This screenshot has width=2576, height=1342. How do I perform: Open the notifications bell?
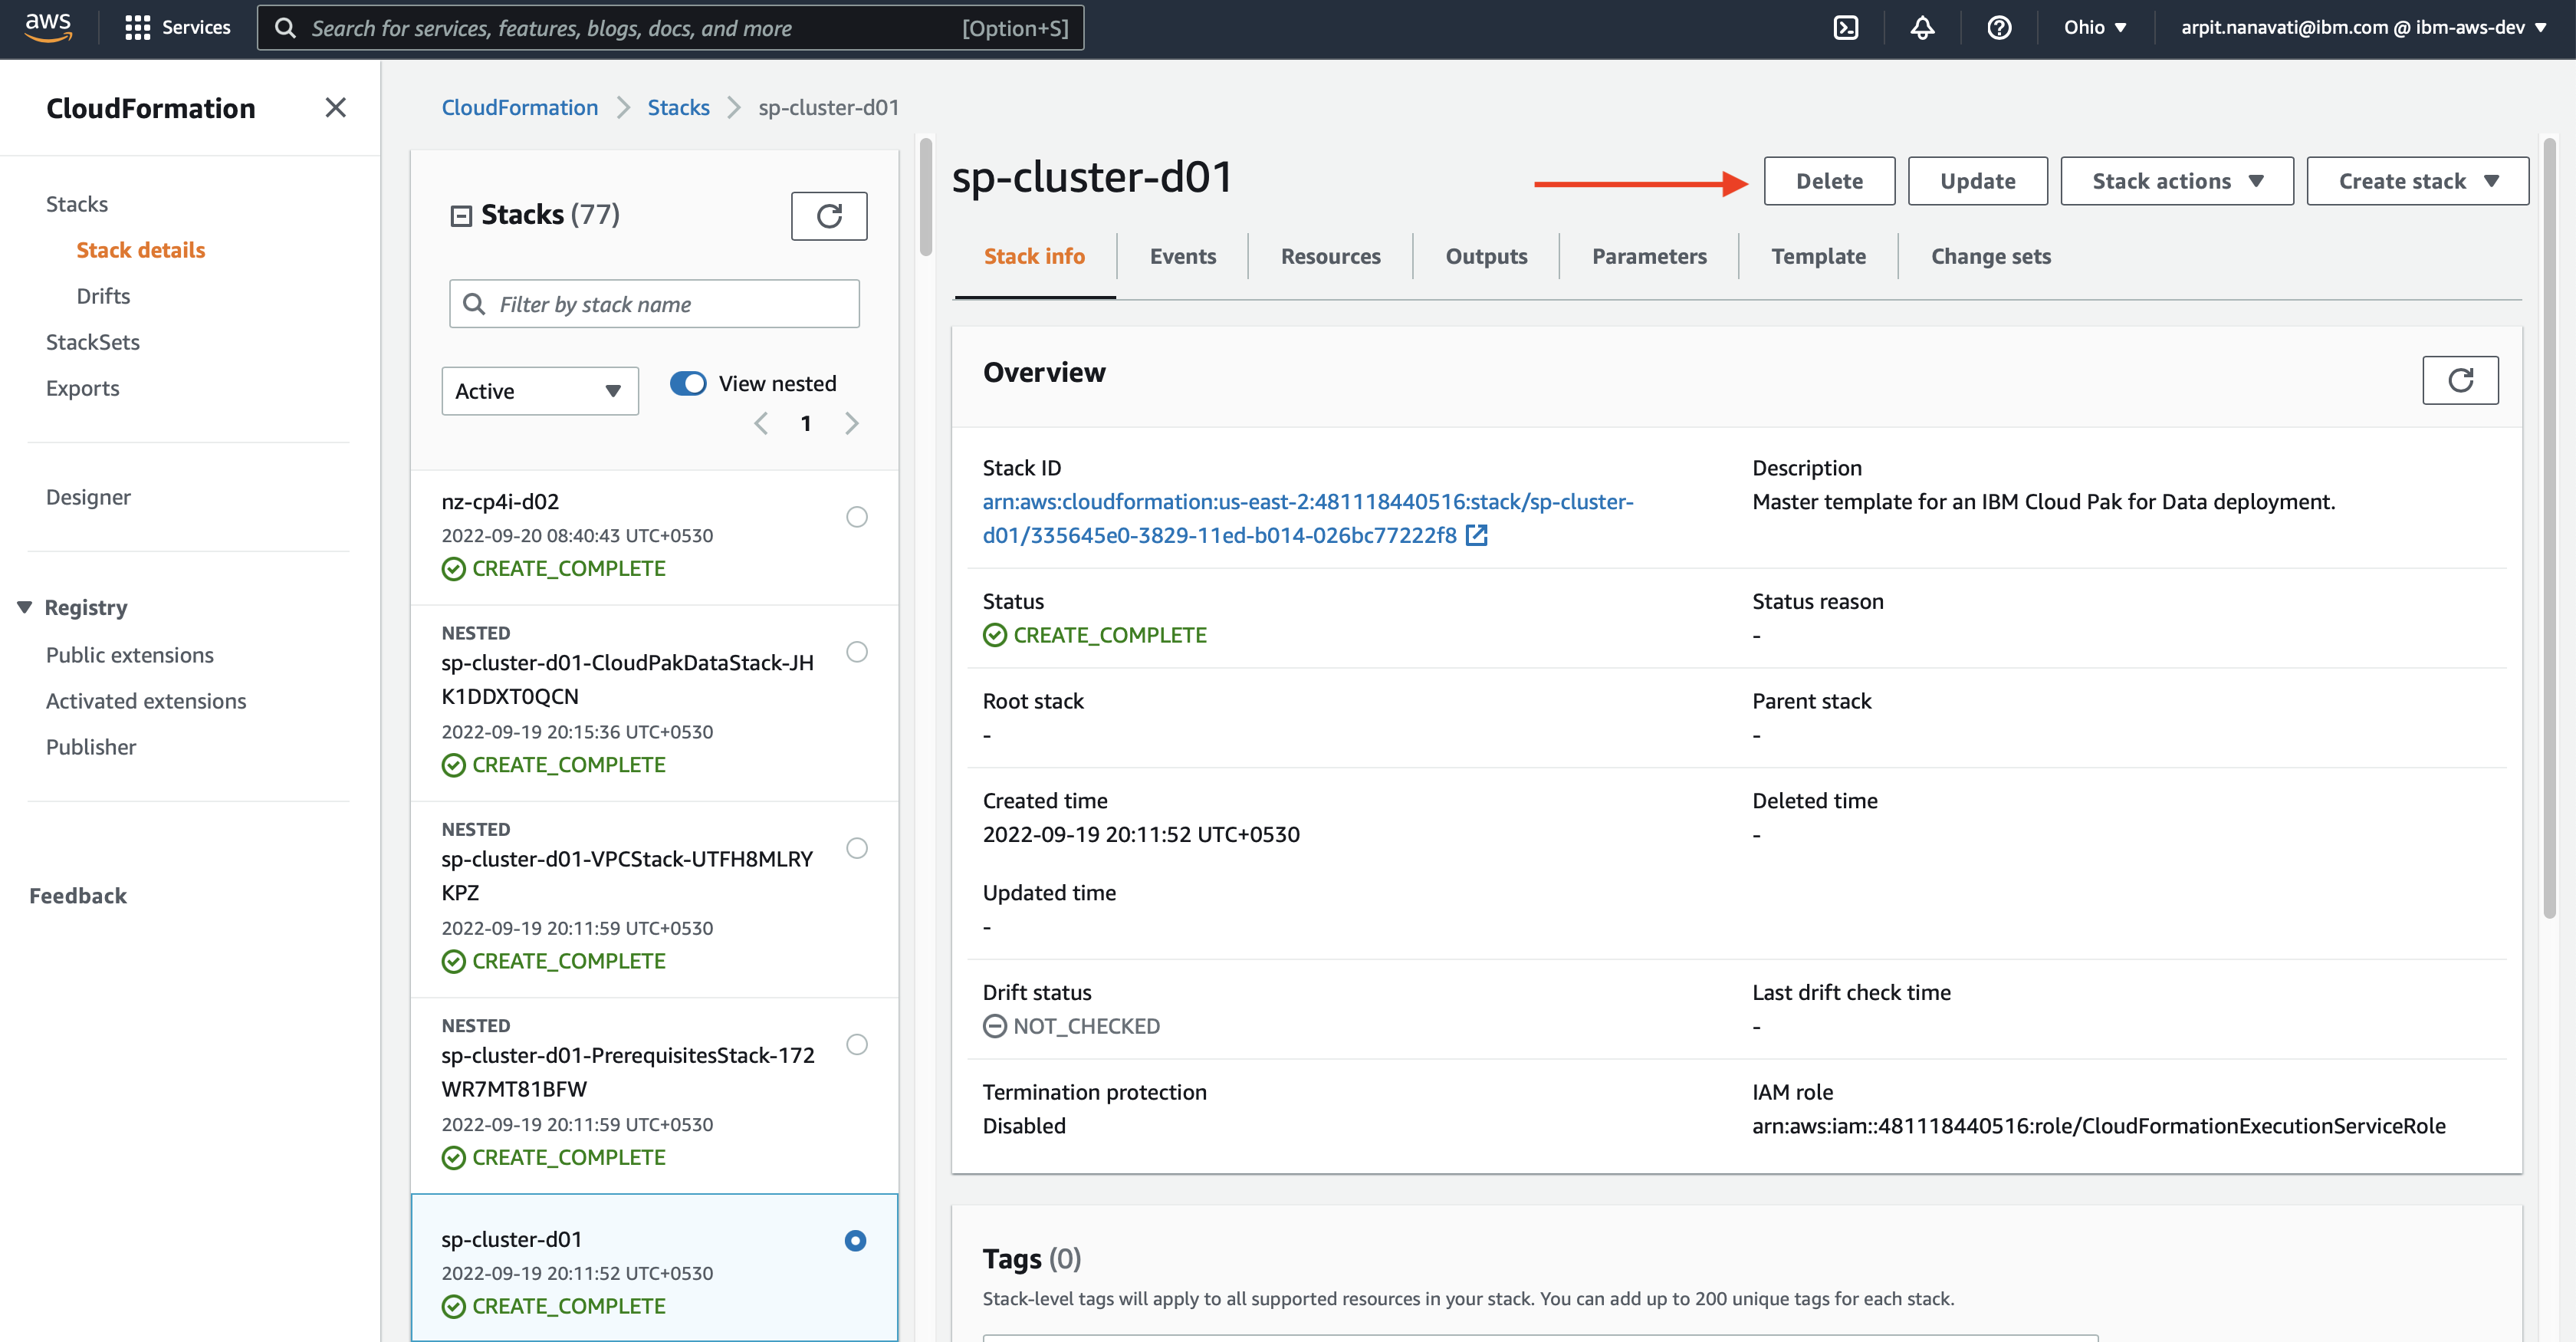[1922, 28]
